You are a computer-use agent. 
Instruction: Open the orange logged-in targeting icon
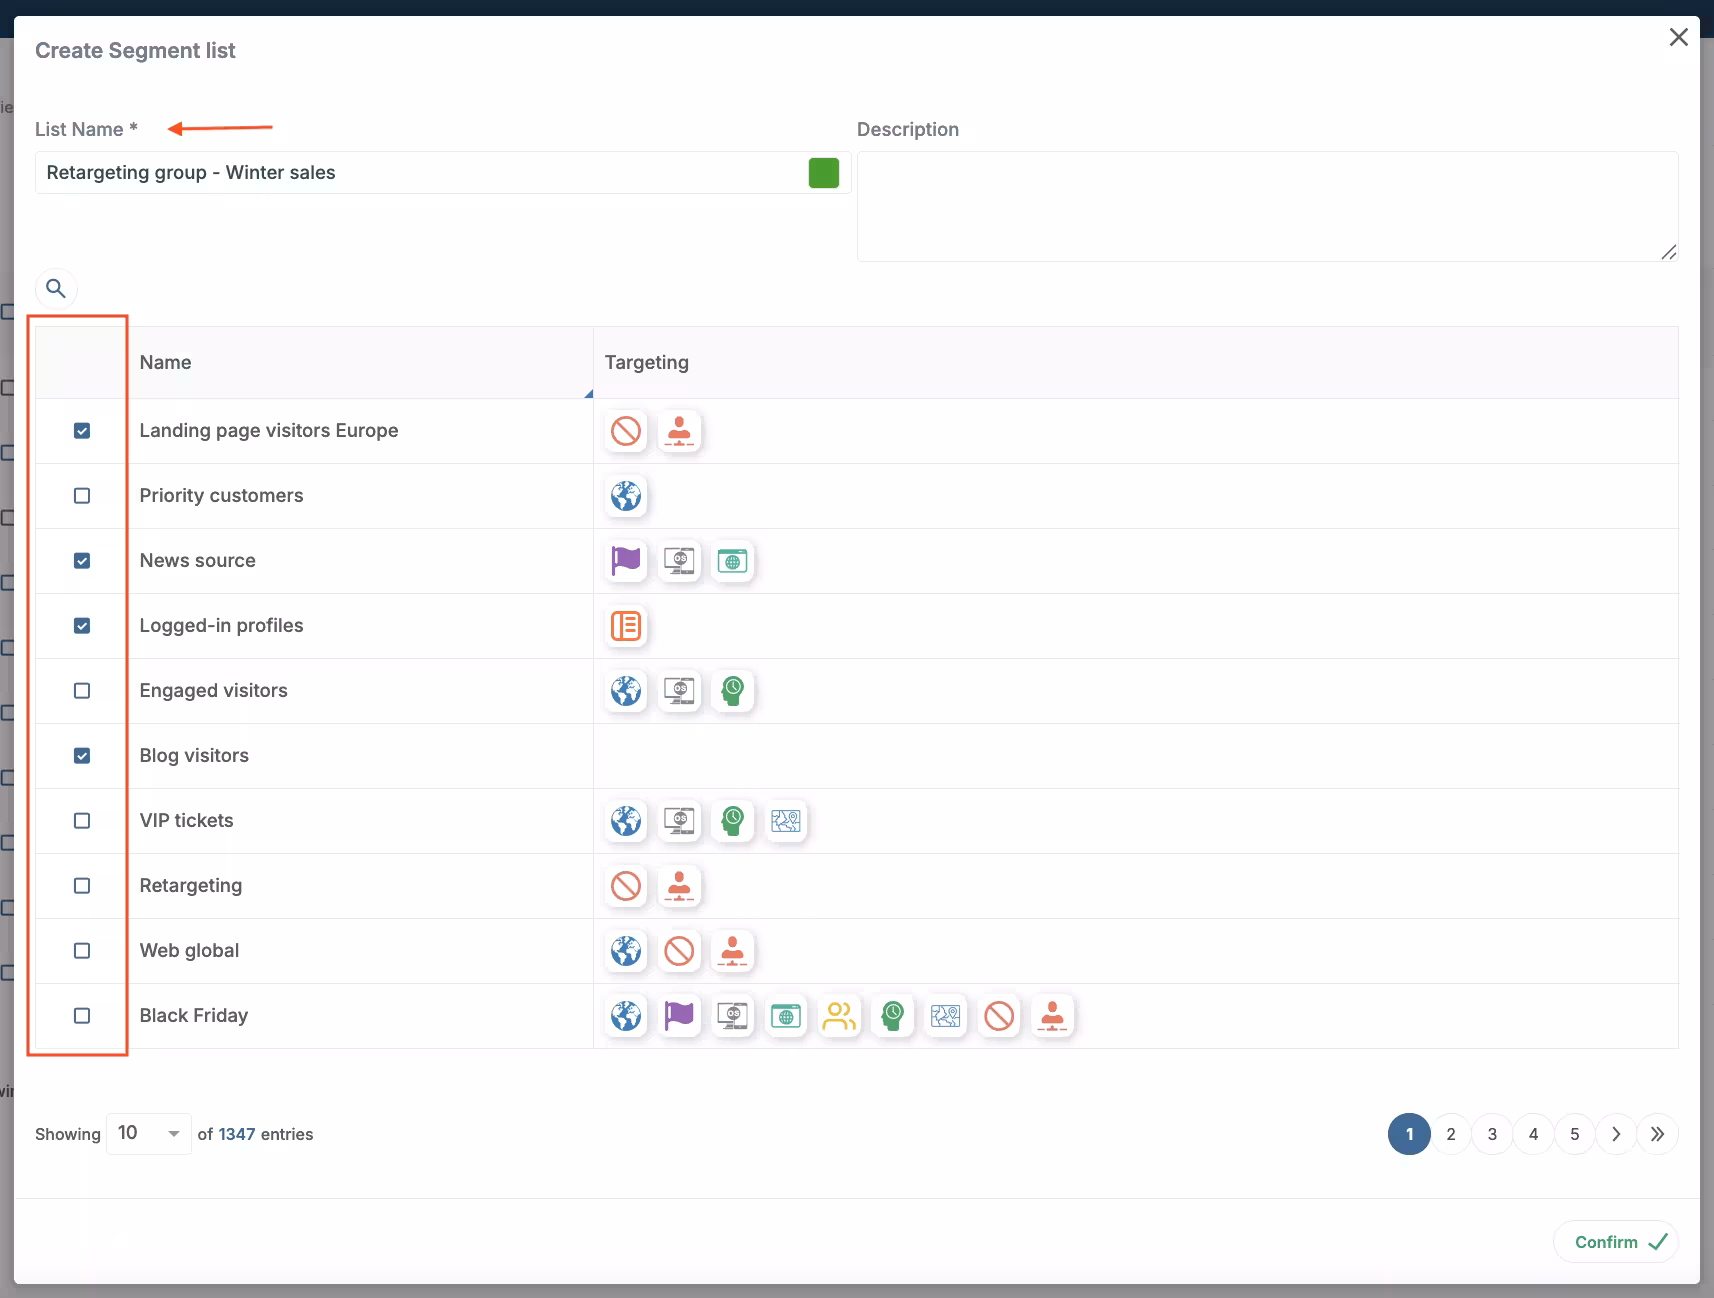coord(626,626)
